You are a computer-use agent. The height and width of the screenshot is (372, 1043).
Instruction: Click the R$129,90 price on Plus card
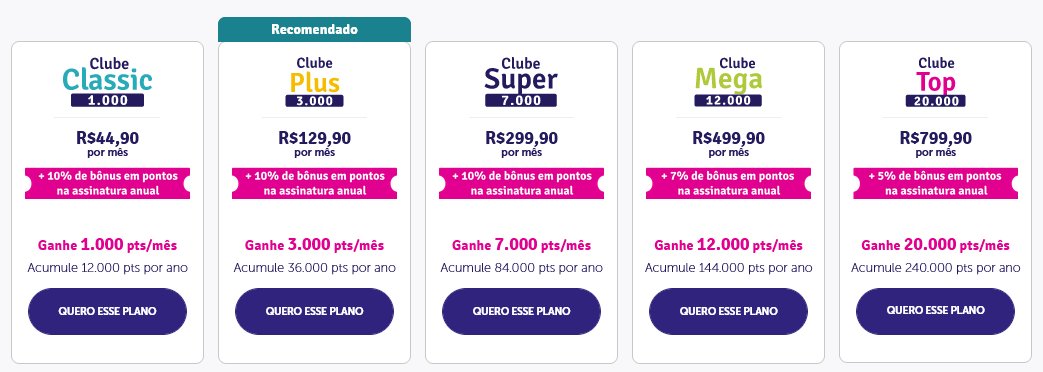[315, 138]
